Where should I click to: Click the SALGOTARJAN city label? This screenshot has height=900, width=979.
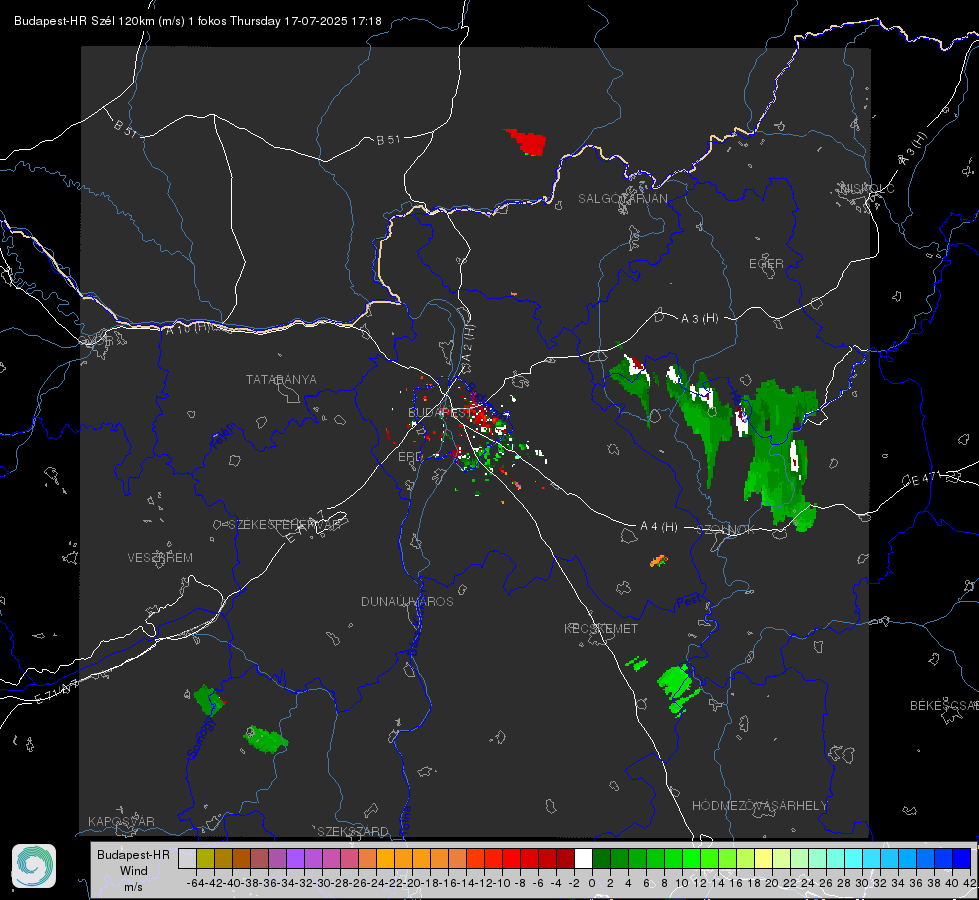click(622, 199)
